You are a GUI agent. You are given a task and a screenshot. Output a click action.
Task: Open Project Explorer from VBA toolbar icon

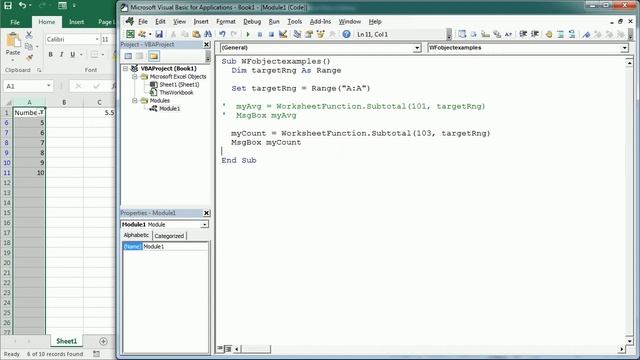[x=297, y=34]
